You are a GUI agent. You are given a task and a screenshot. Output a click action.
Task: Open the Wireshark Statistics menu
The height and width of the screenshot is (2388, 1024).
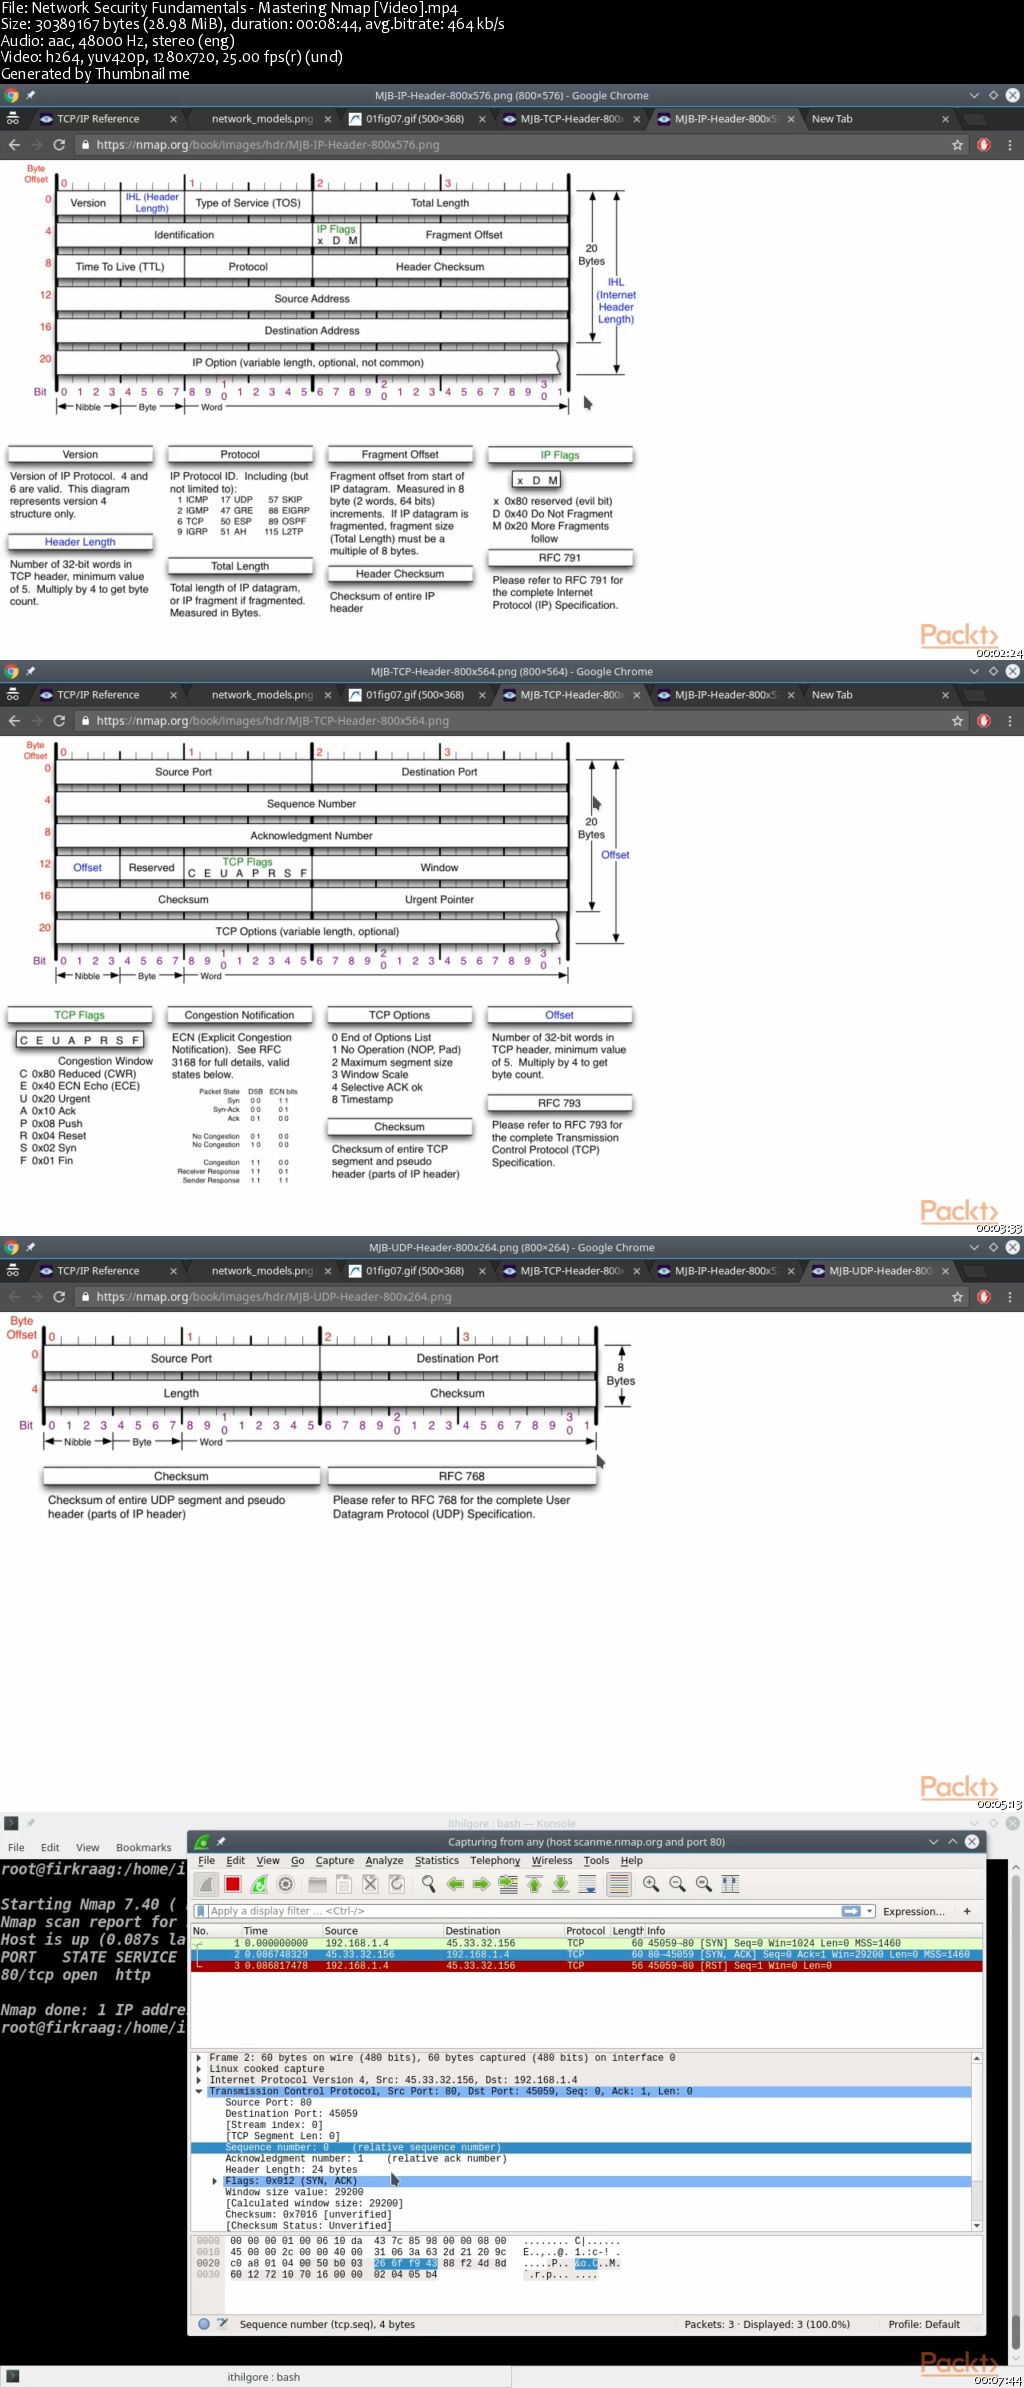(437, 1861)
